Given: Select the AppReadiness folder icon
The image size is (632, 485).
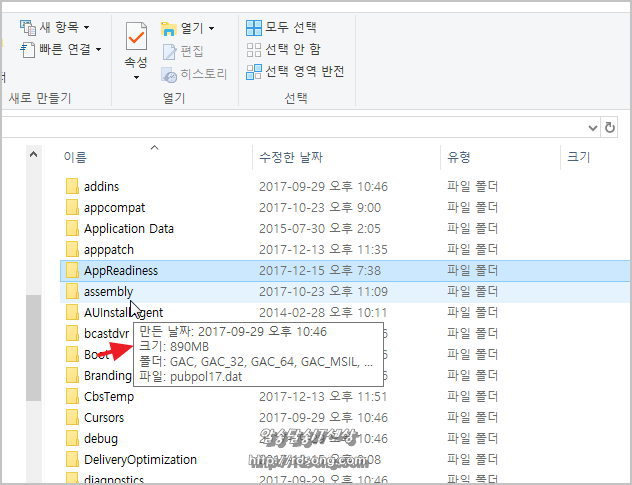Looking at the screenshot, I should (x=73, y=270).
